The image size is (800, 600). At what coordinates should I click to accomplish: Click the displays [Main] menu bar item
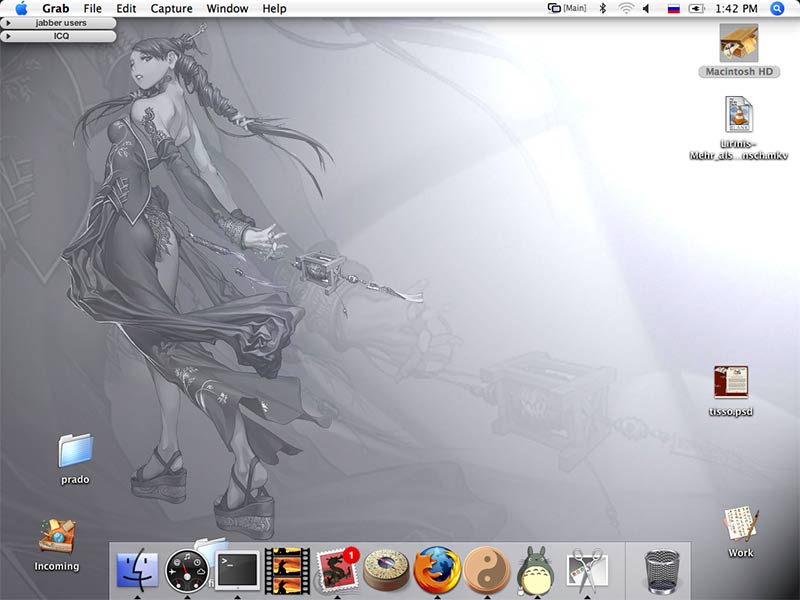tap(567, 8)
